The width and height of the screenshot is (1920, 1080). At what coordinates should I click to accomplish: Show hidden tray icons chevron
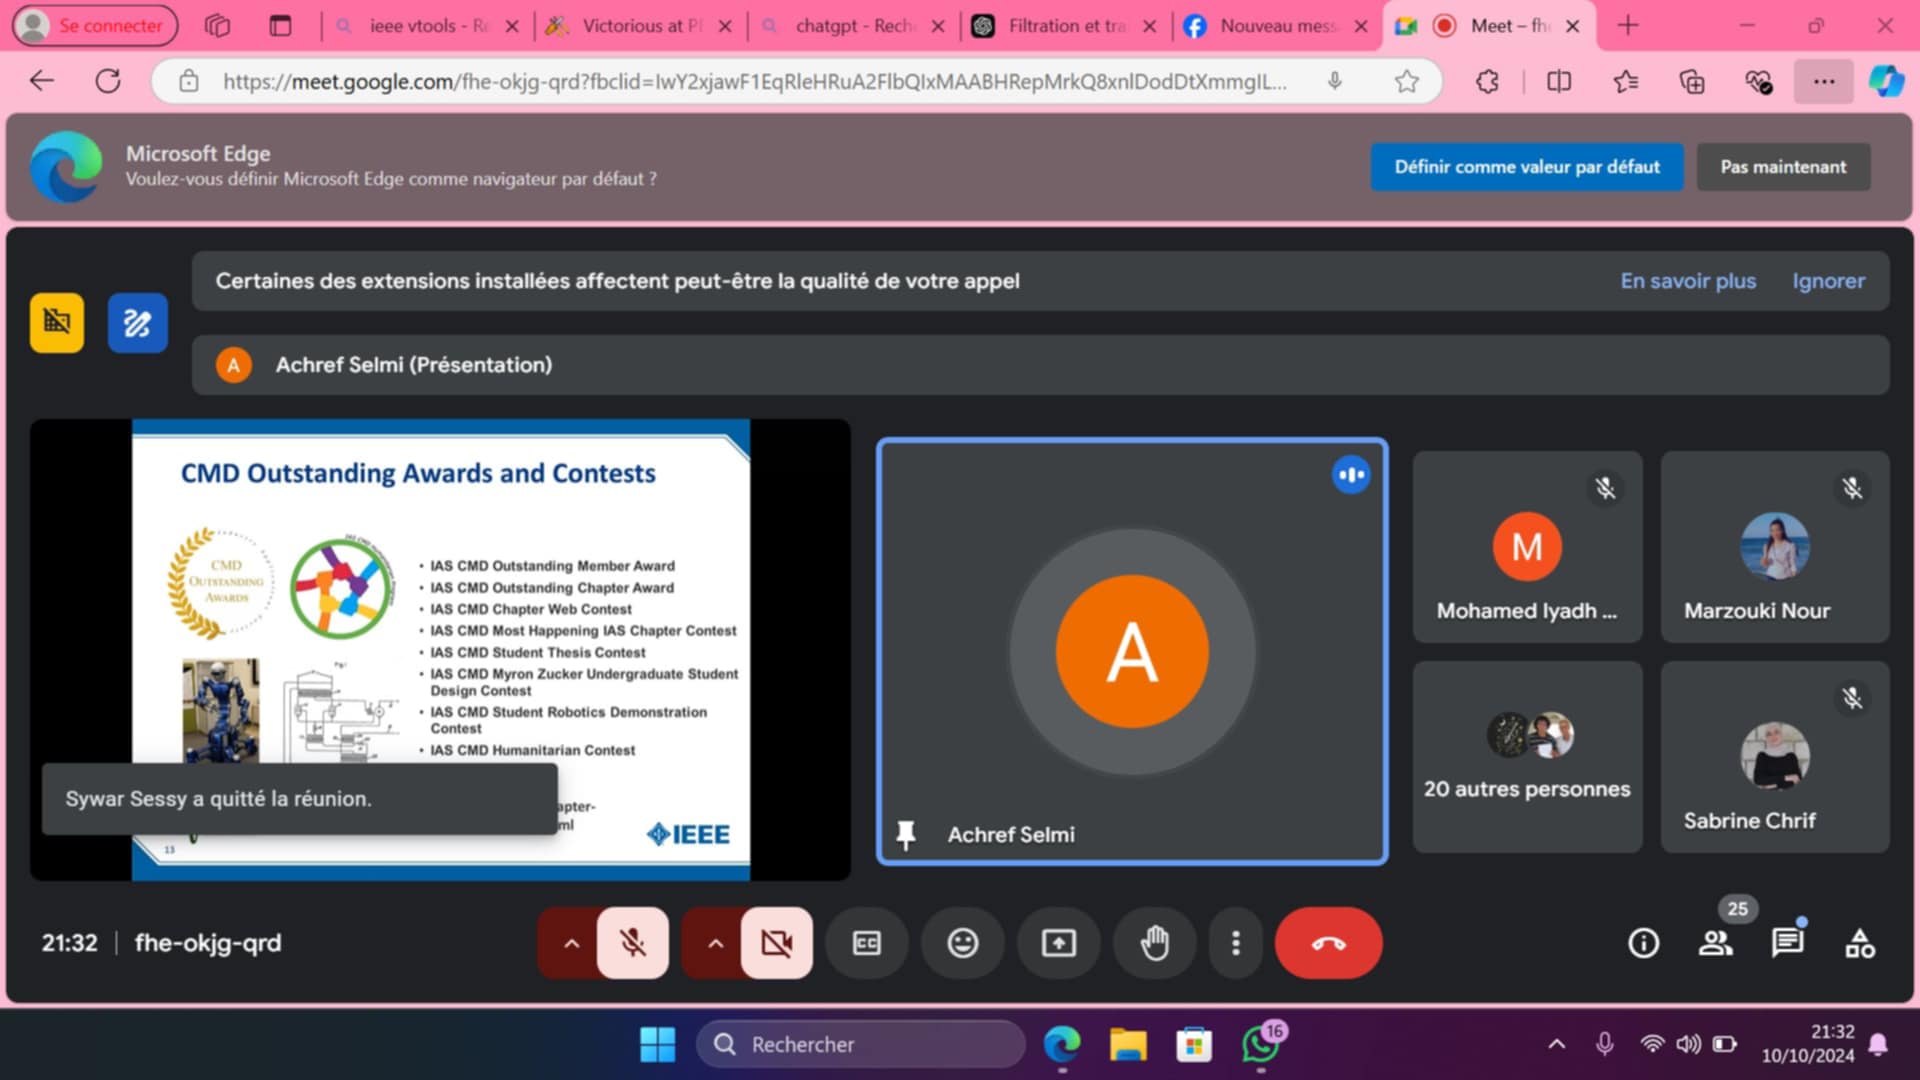click(1556, 1045)
